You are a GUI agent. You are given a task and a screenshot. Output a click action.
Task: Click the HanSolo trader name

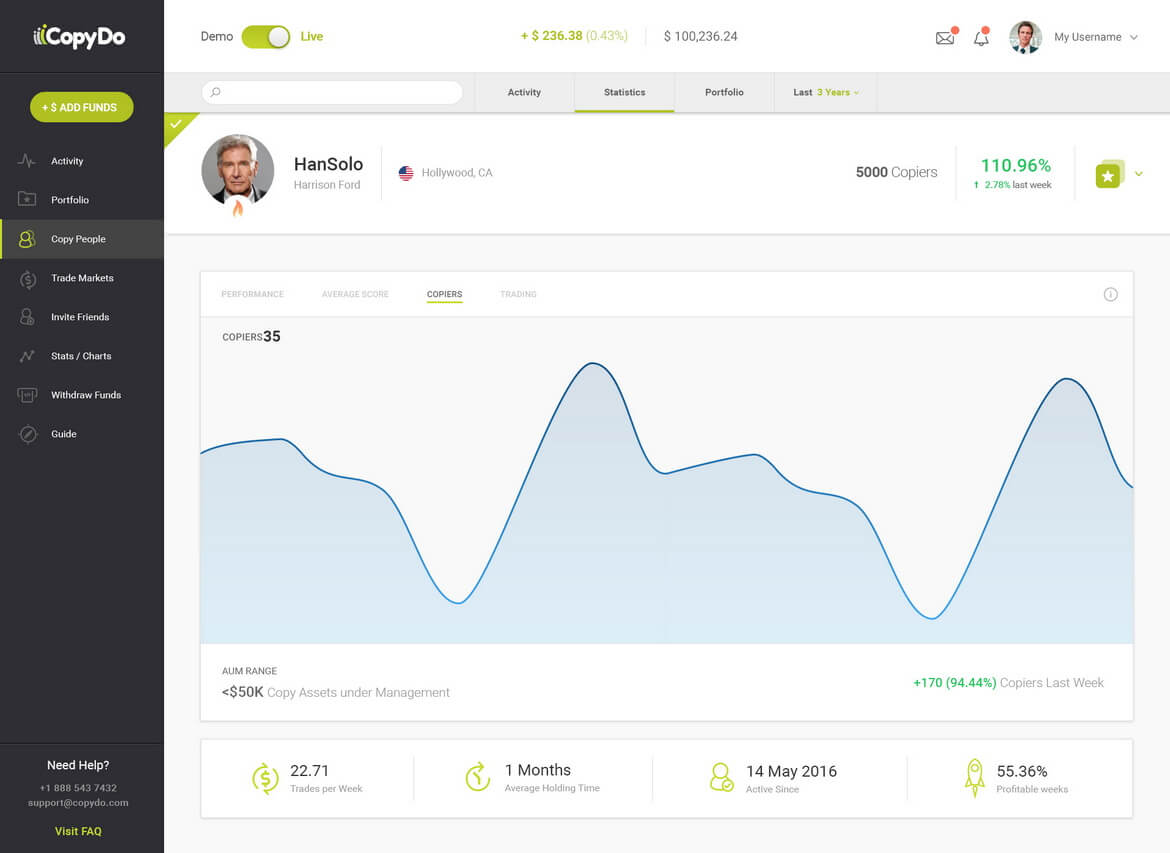click(x=328, y=164)
